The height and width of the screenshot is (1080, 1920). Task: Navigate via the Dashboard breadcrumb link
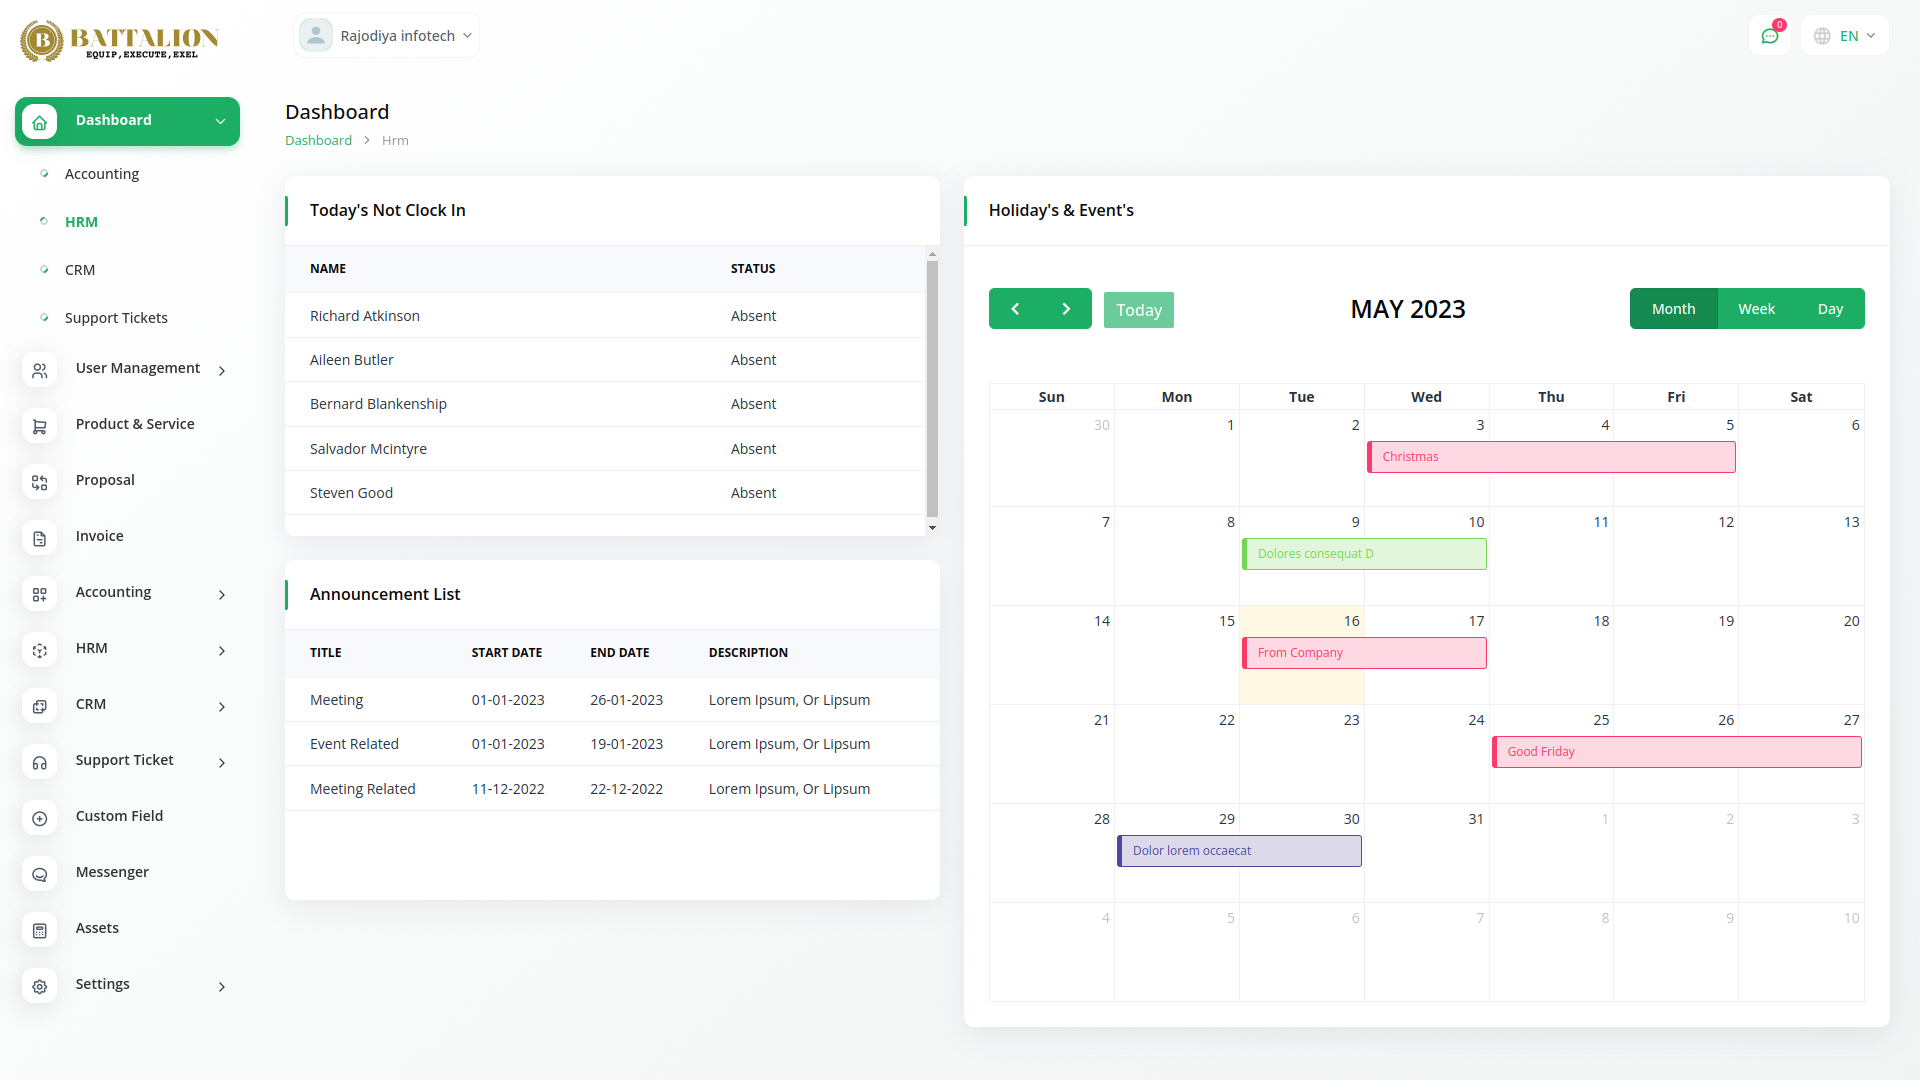pos(318,140)
